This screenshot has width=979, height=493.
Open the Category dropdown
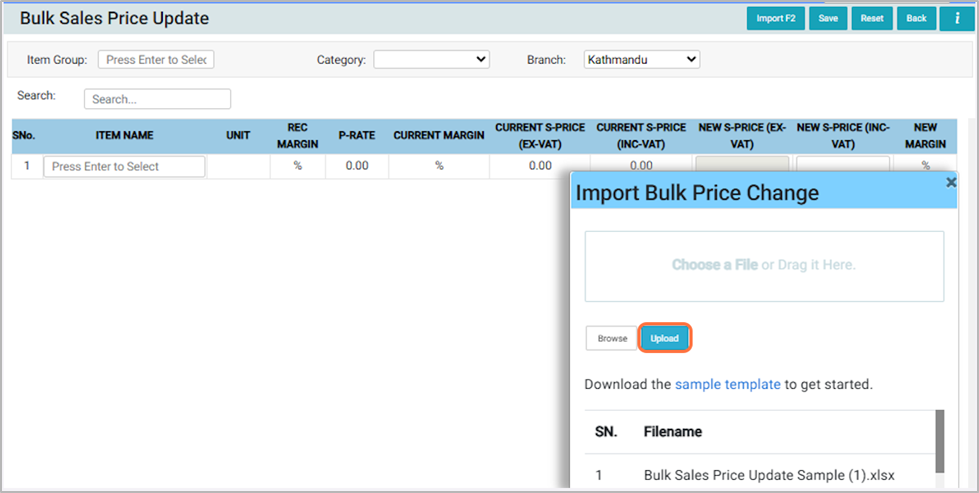tap(431, 60)
